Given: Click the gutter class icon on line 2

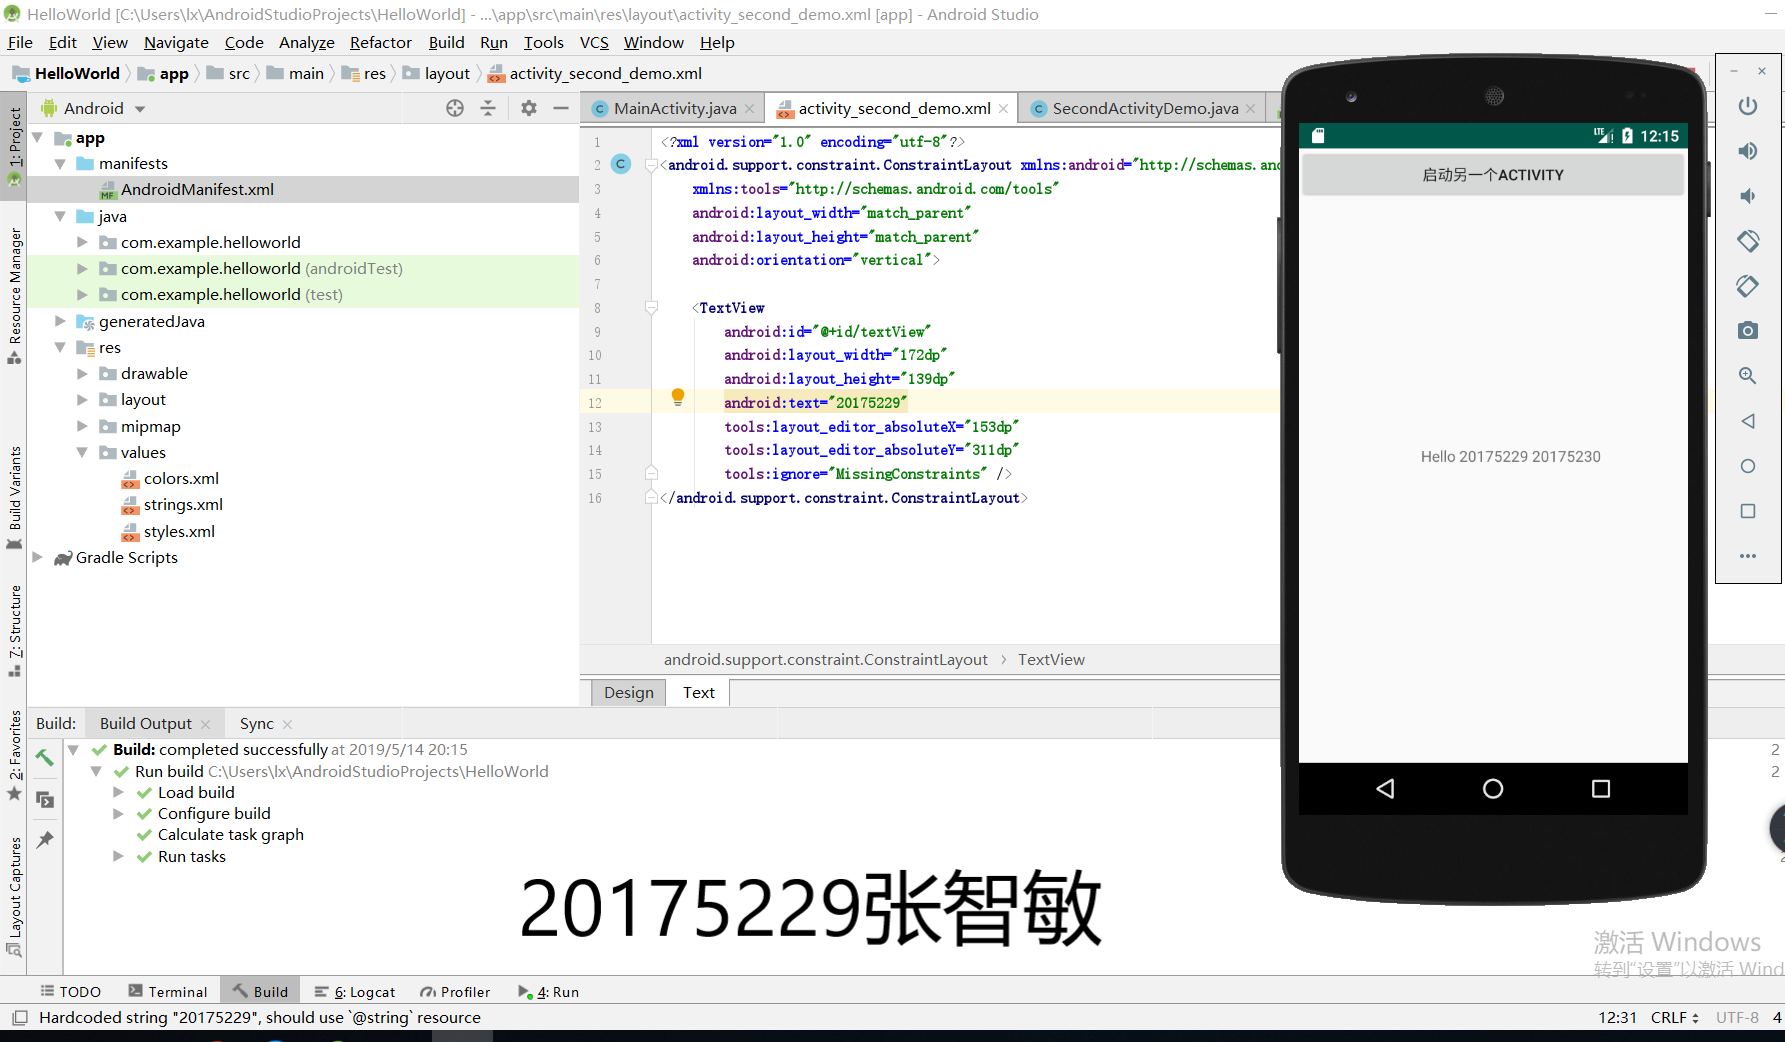Looking at the screenshot, I should click(x=621, y=164).
